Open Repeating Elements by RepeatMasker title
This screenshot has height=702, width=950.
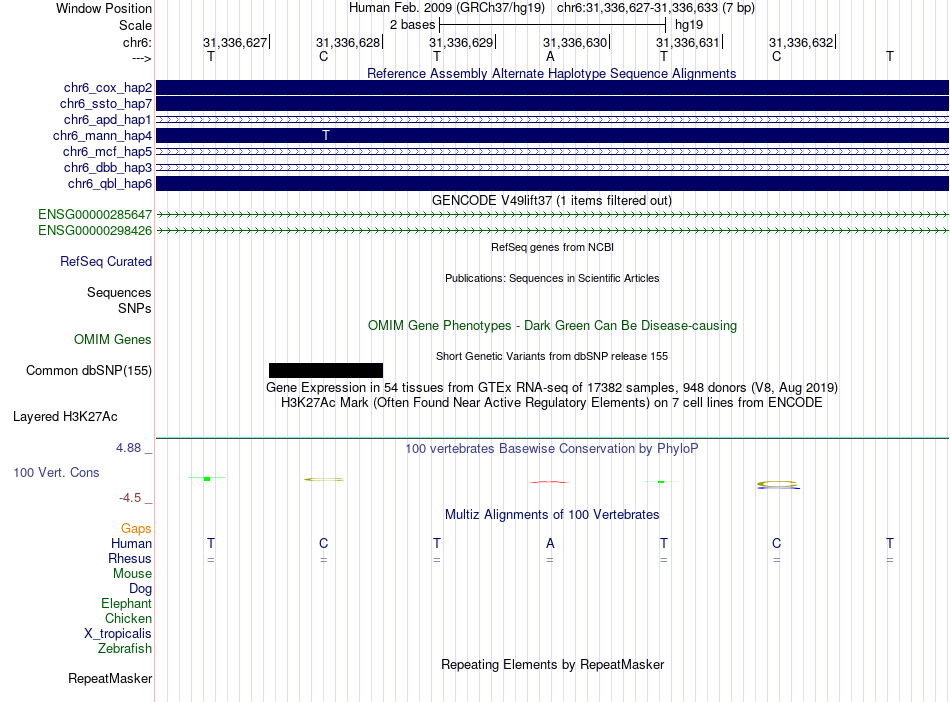(552, 665)
